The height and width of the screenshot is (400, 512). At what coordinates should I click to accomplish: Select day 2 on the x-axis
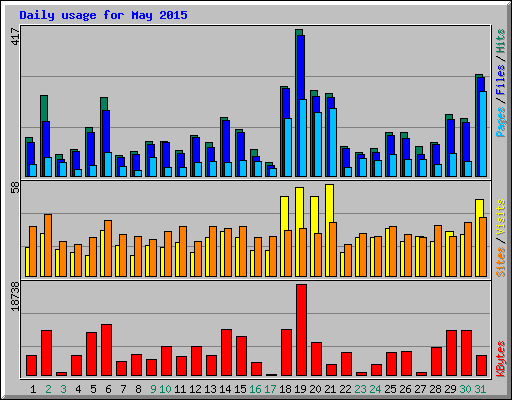pos(48,389)
